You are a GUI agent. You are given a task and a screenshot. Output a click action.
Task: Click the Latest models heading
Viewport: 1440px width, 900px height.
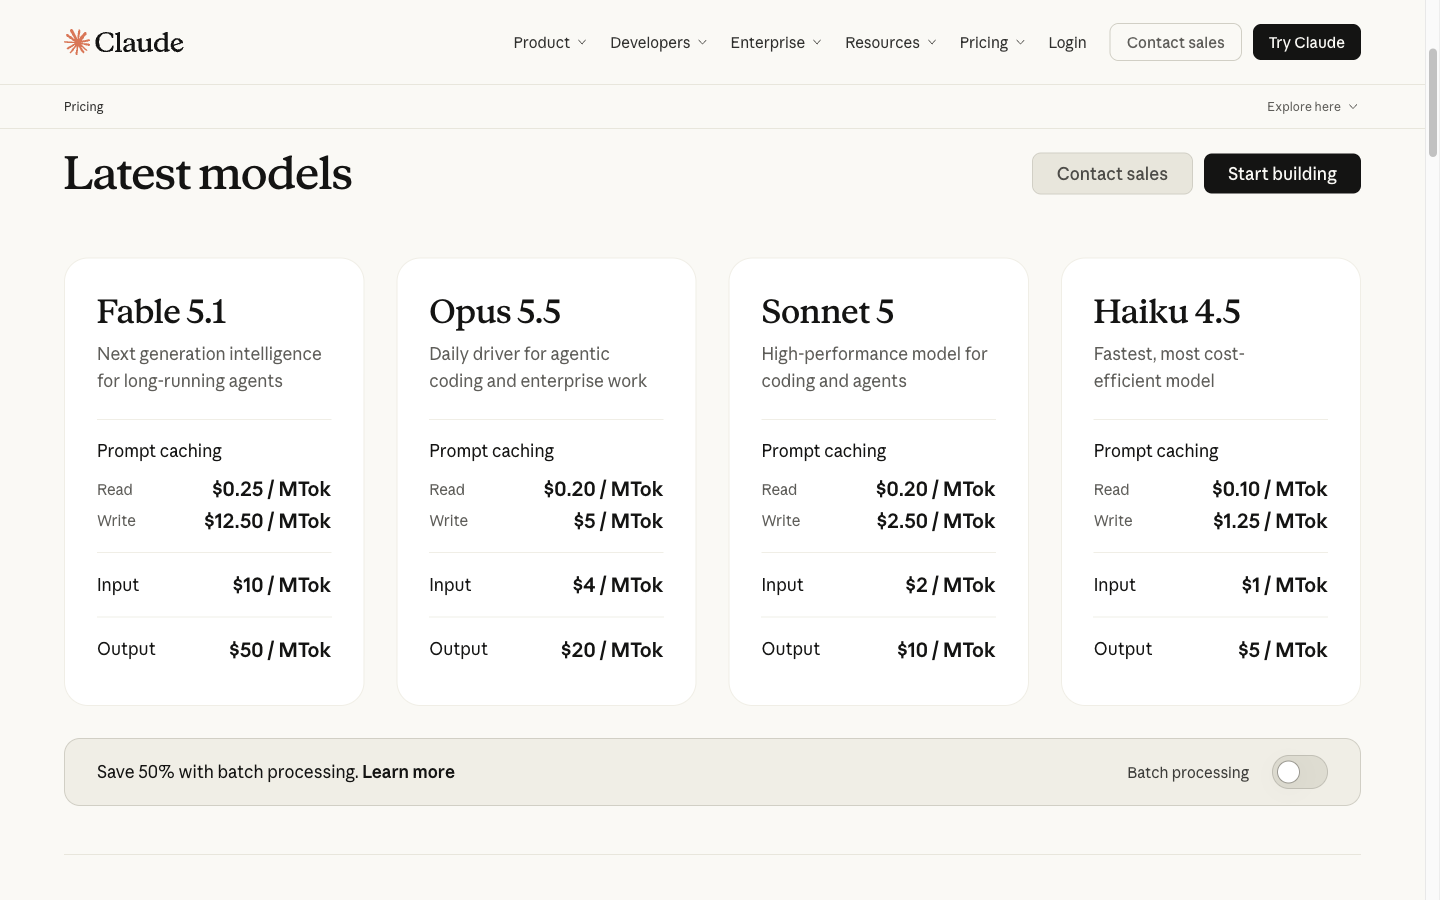click(x=208, y=174)
